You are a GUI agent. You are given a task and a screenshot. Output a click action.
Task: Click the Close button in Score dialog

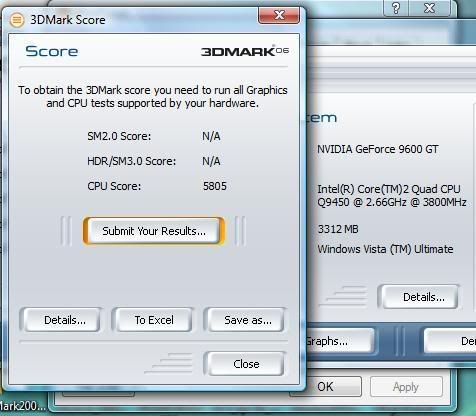(246, 364)
